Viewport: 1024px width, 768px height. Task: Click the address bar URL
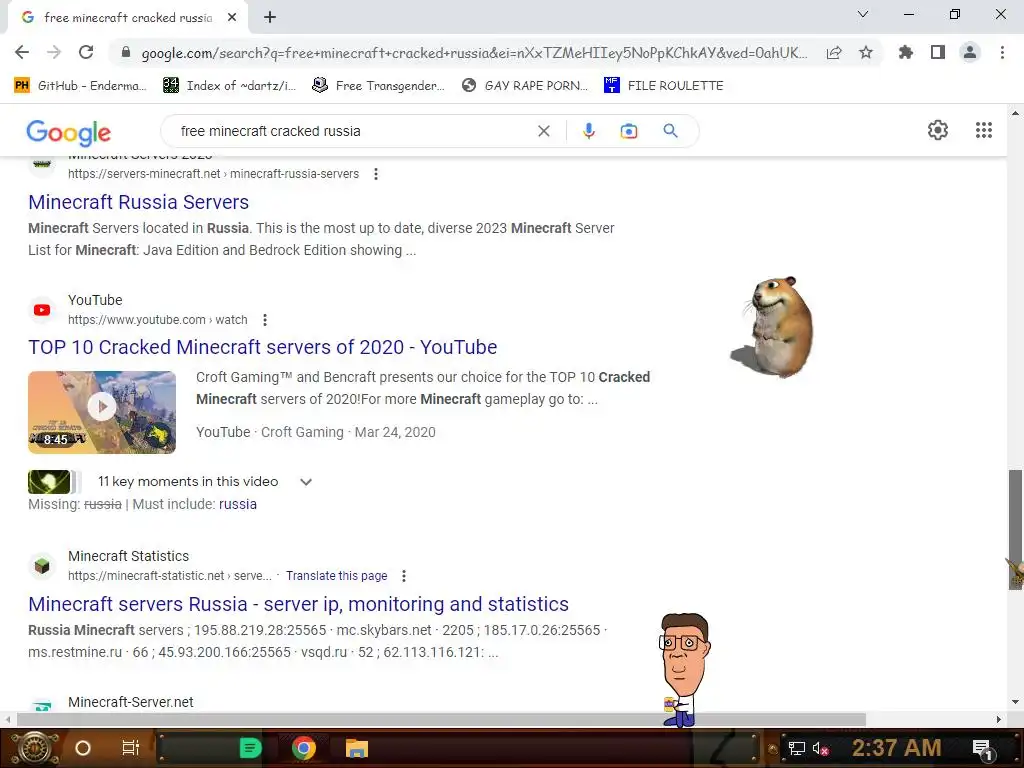(x=474, y=53)
